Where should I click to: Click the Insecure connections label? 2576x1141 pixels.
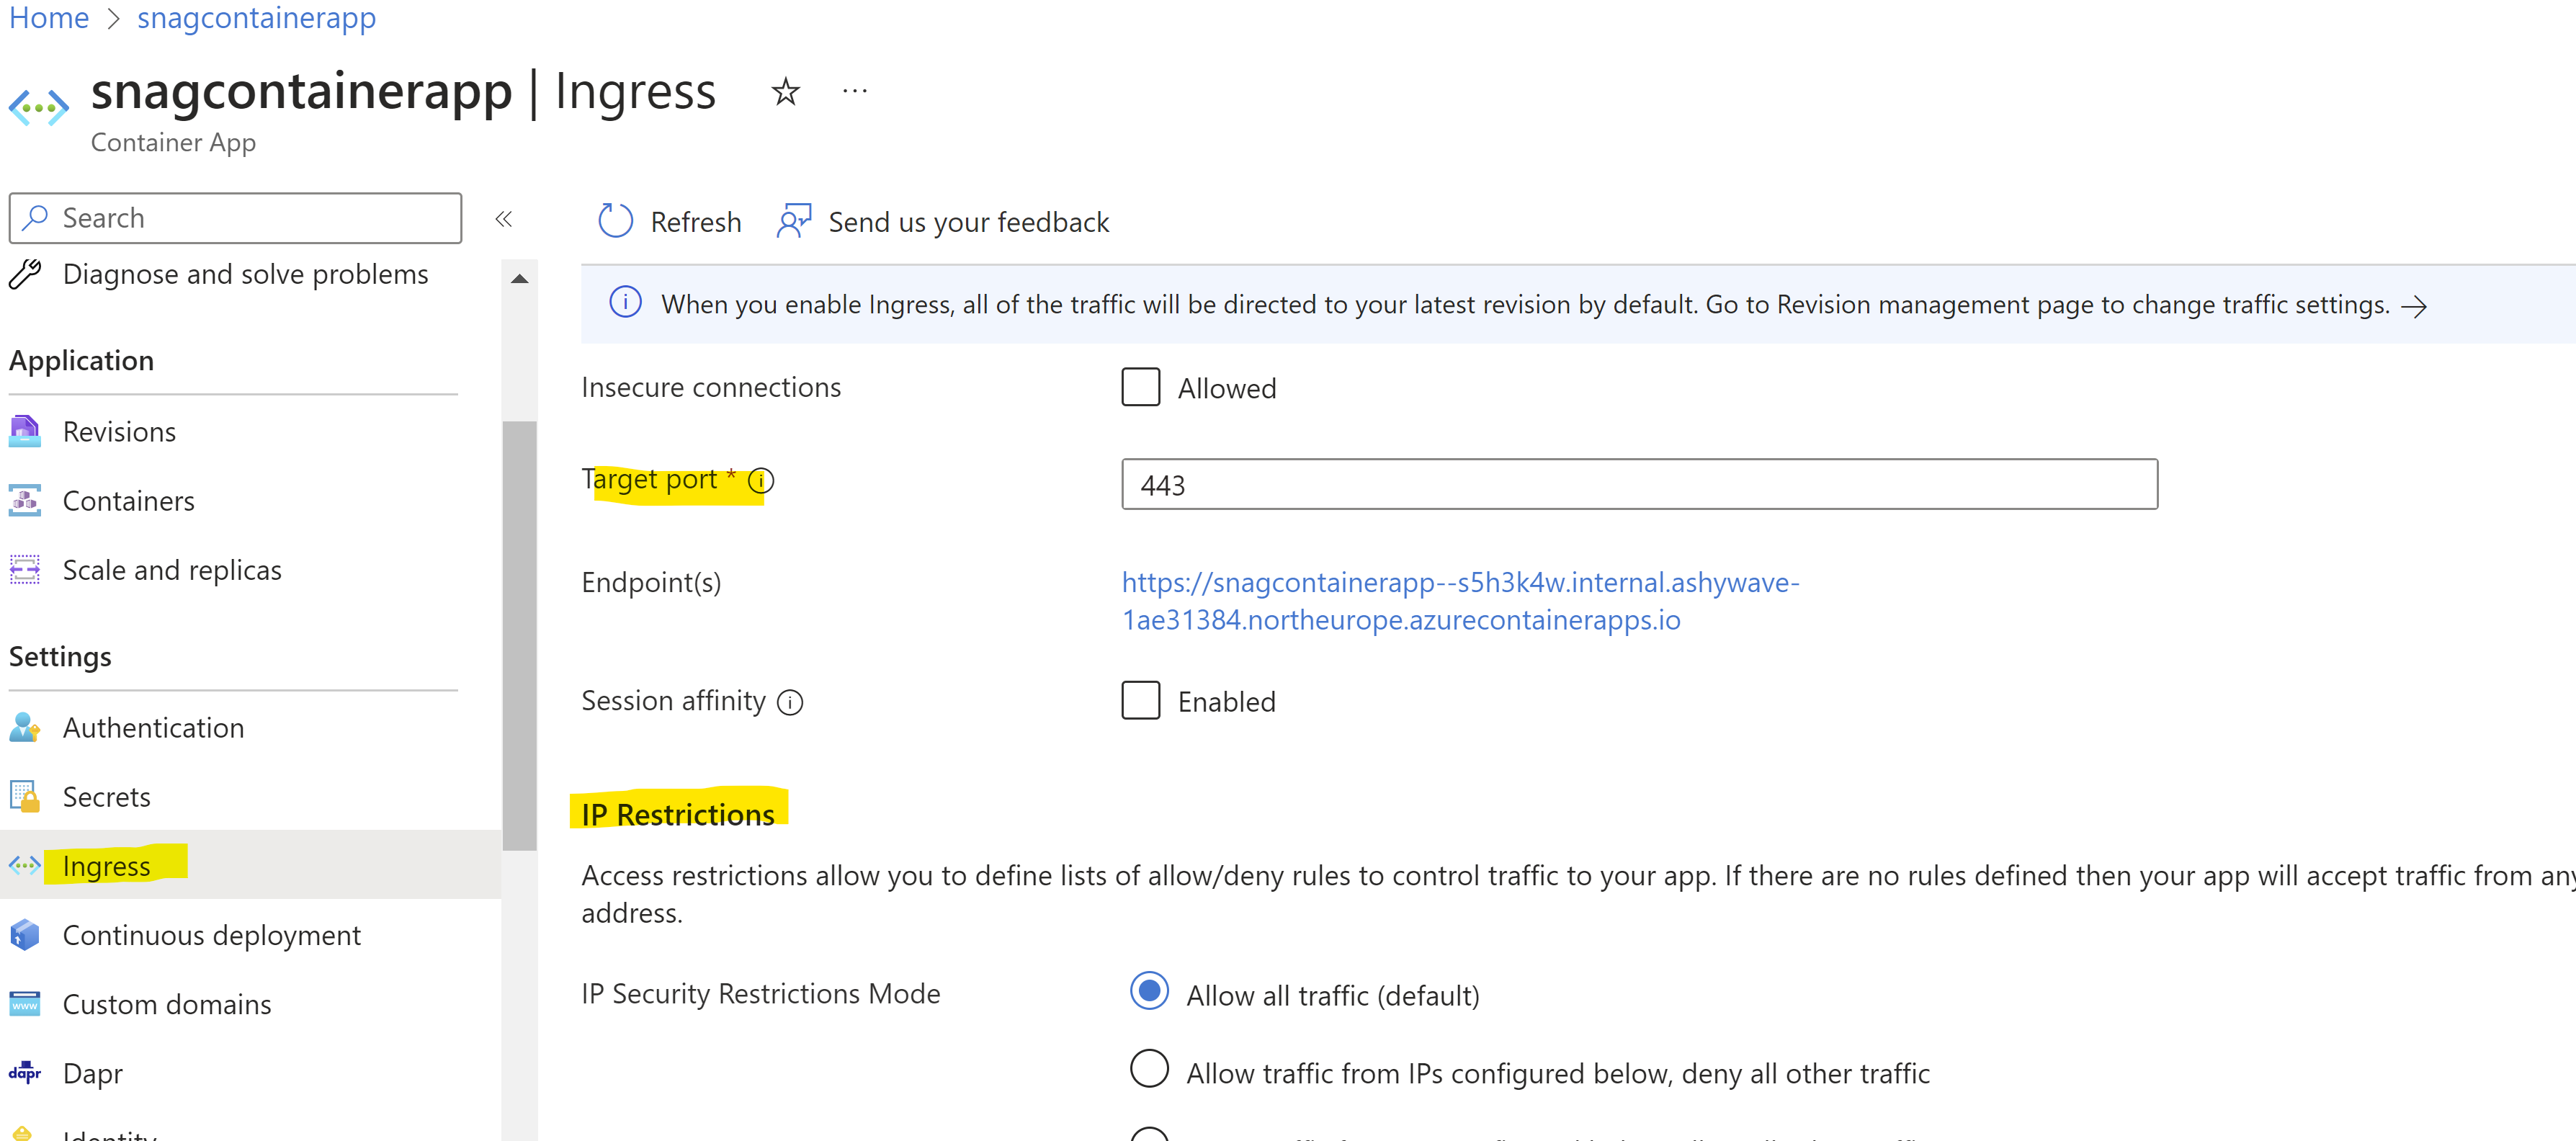(x=711, y=387)
